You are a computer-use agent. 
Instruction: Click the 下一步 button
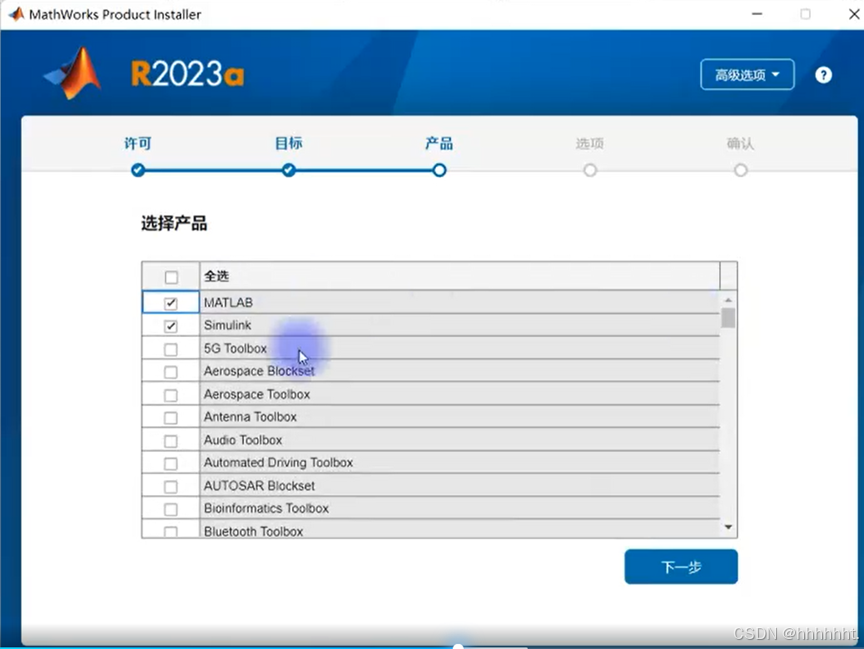681,566
